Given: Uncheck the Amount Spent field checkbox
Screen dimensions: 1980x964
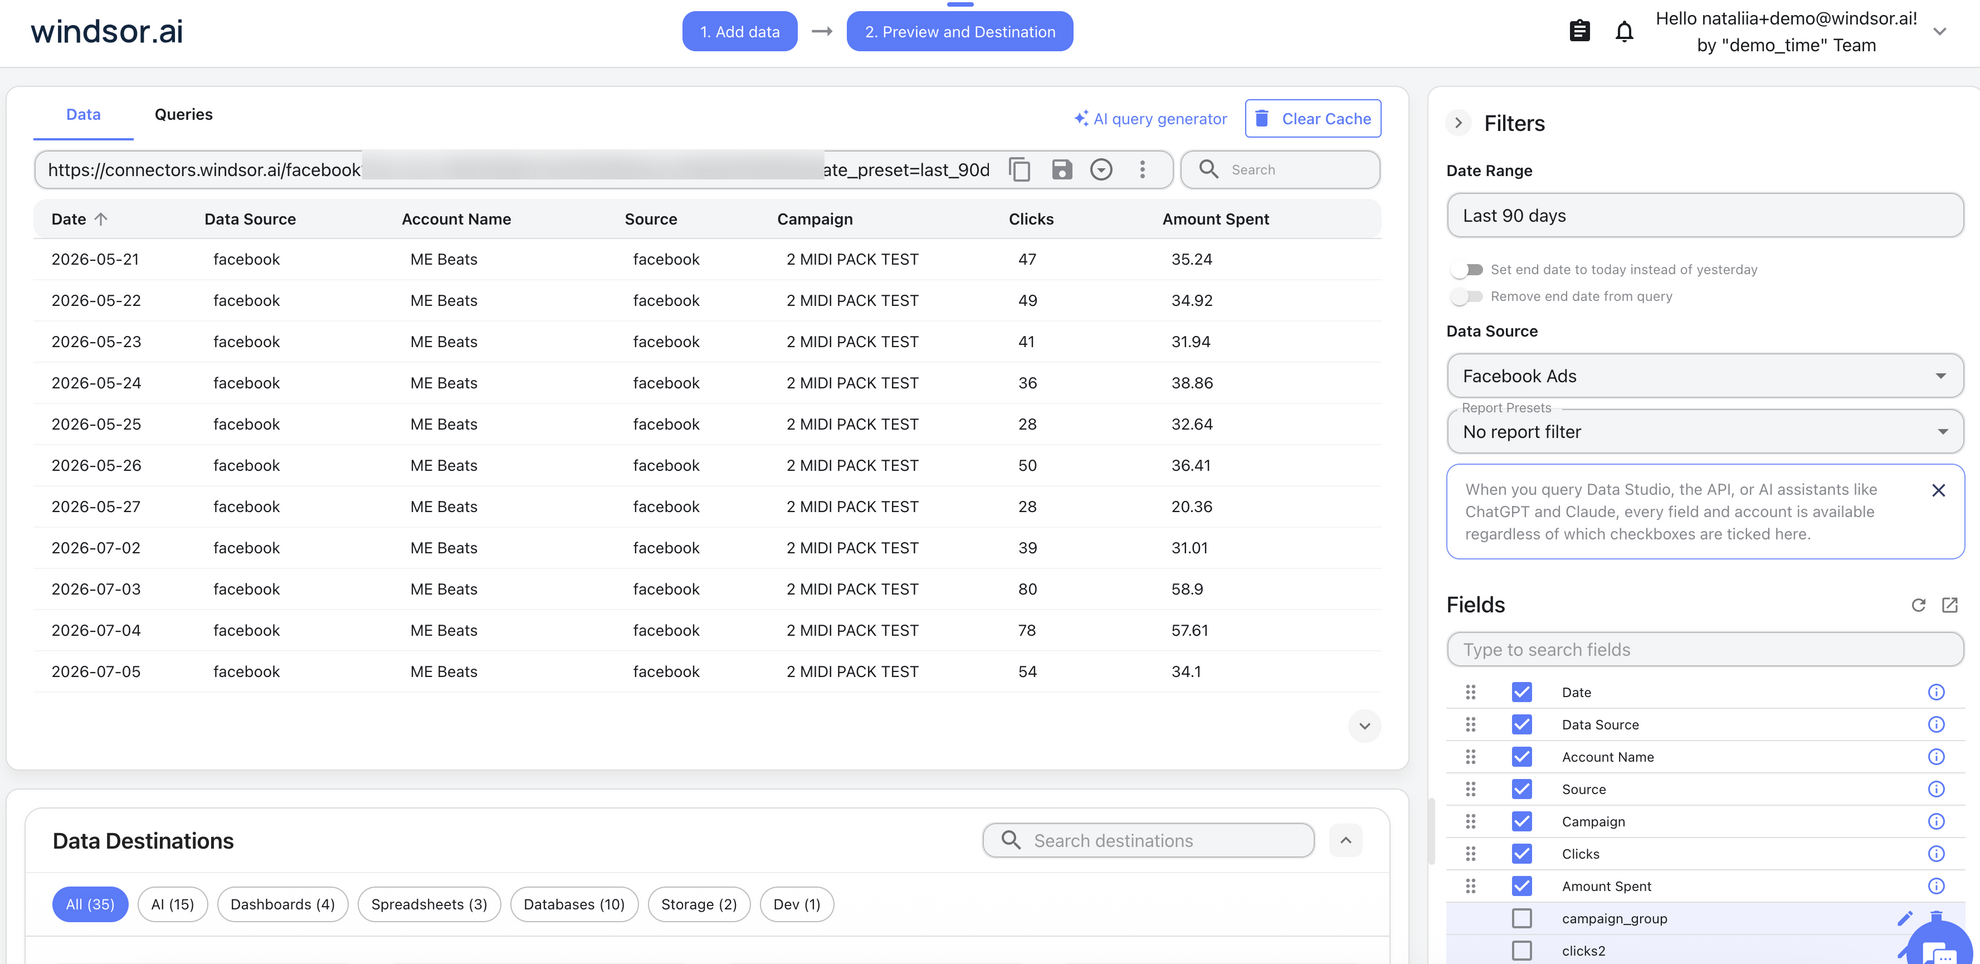Looking at the screenshot, I should click(x=1522, y=886).
